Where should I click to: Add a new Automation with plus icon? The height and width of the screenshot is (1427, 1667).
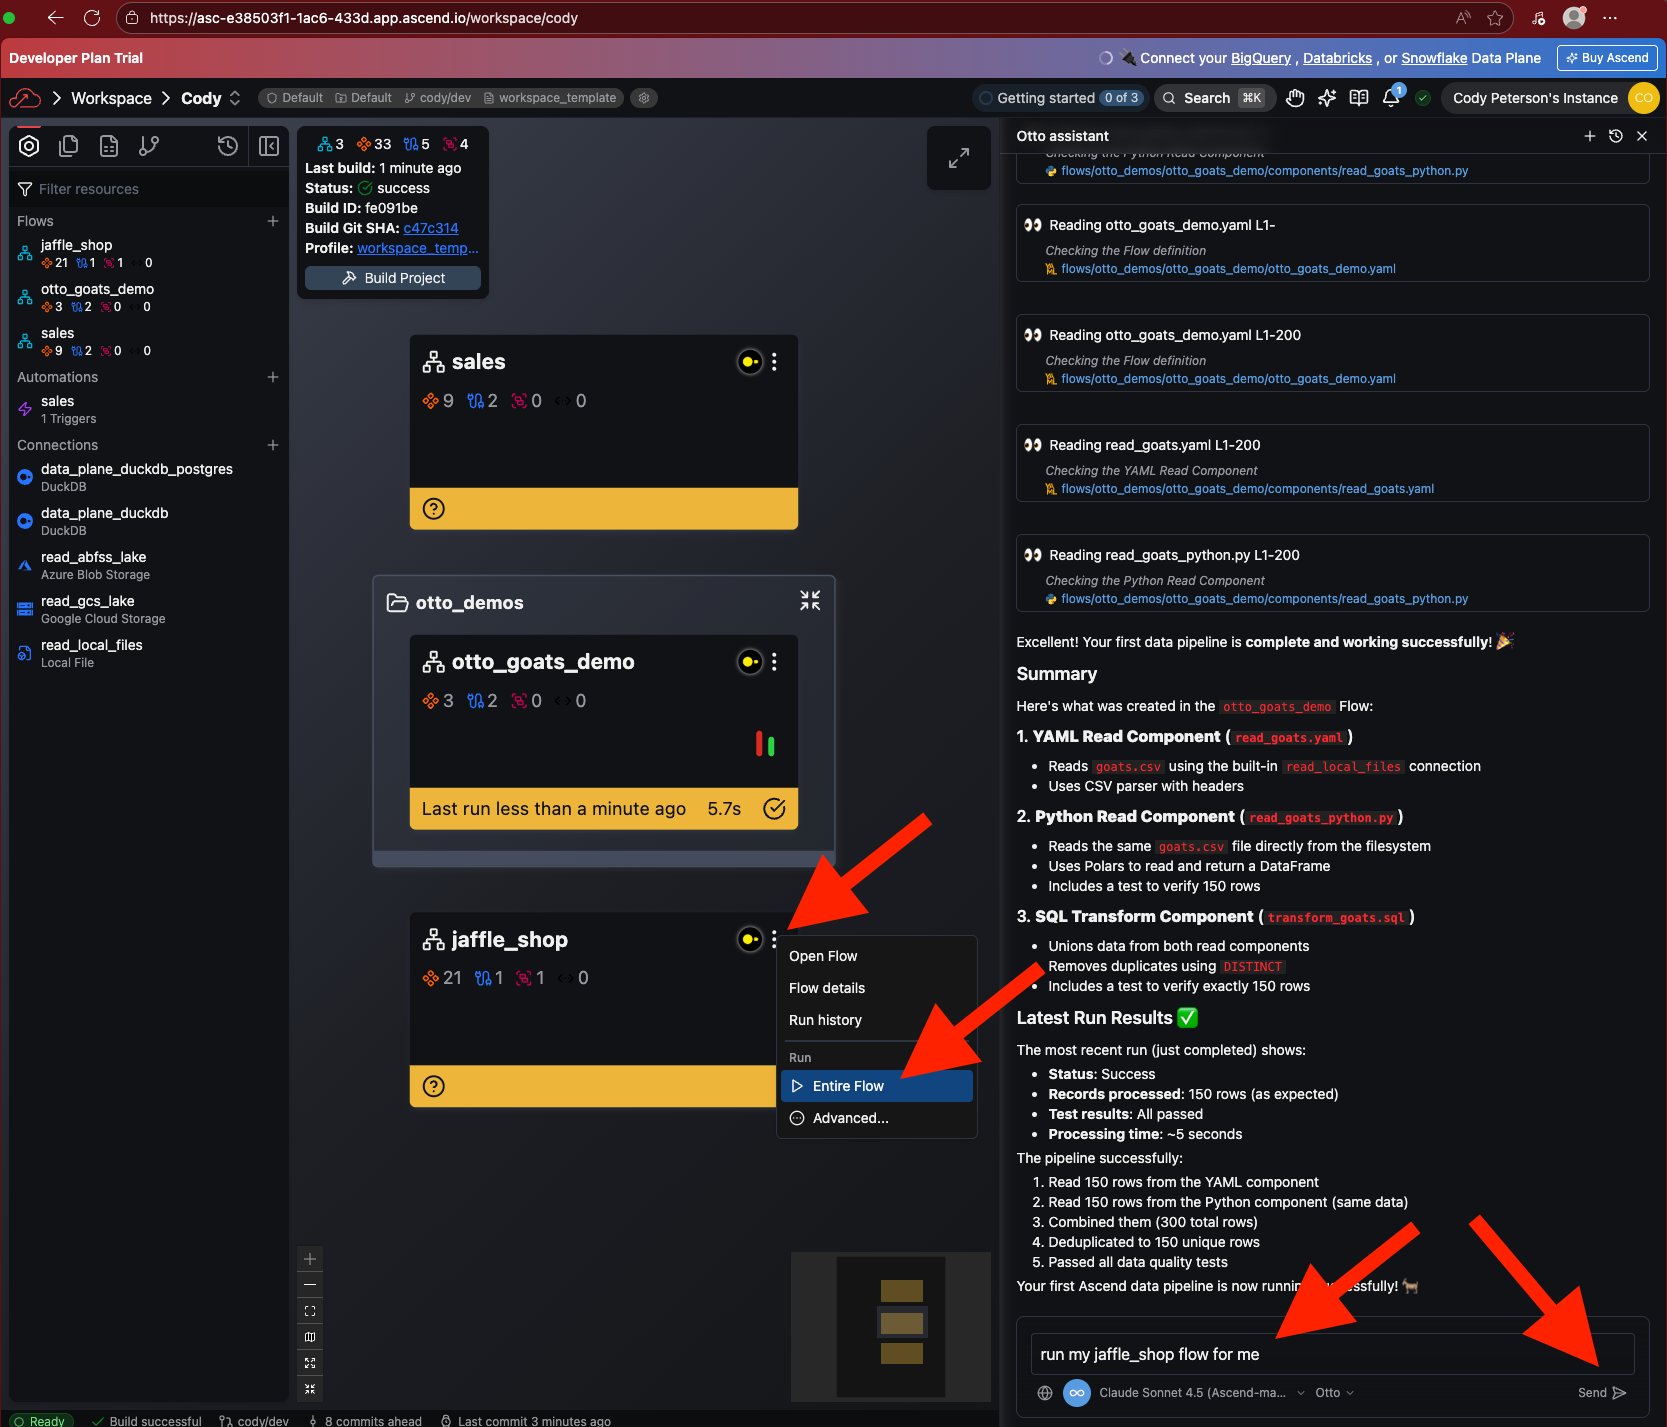(x=273, y=377)
